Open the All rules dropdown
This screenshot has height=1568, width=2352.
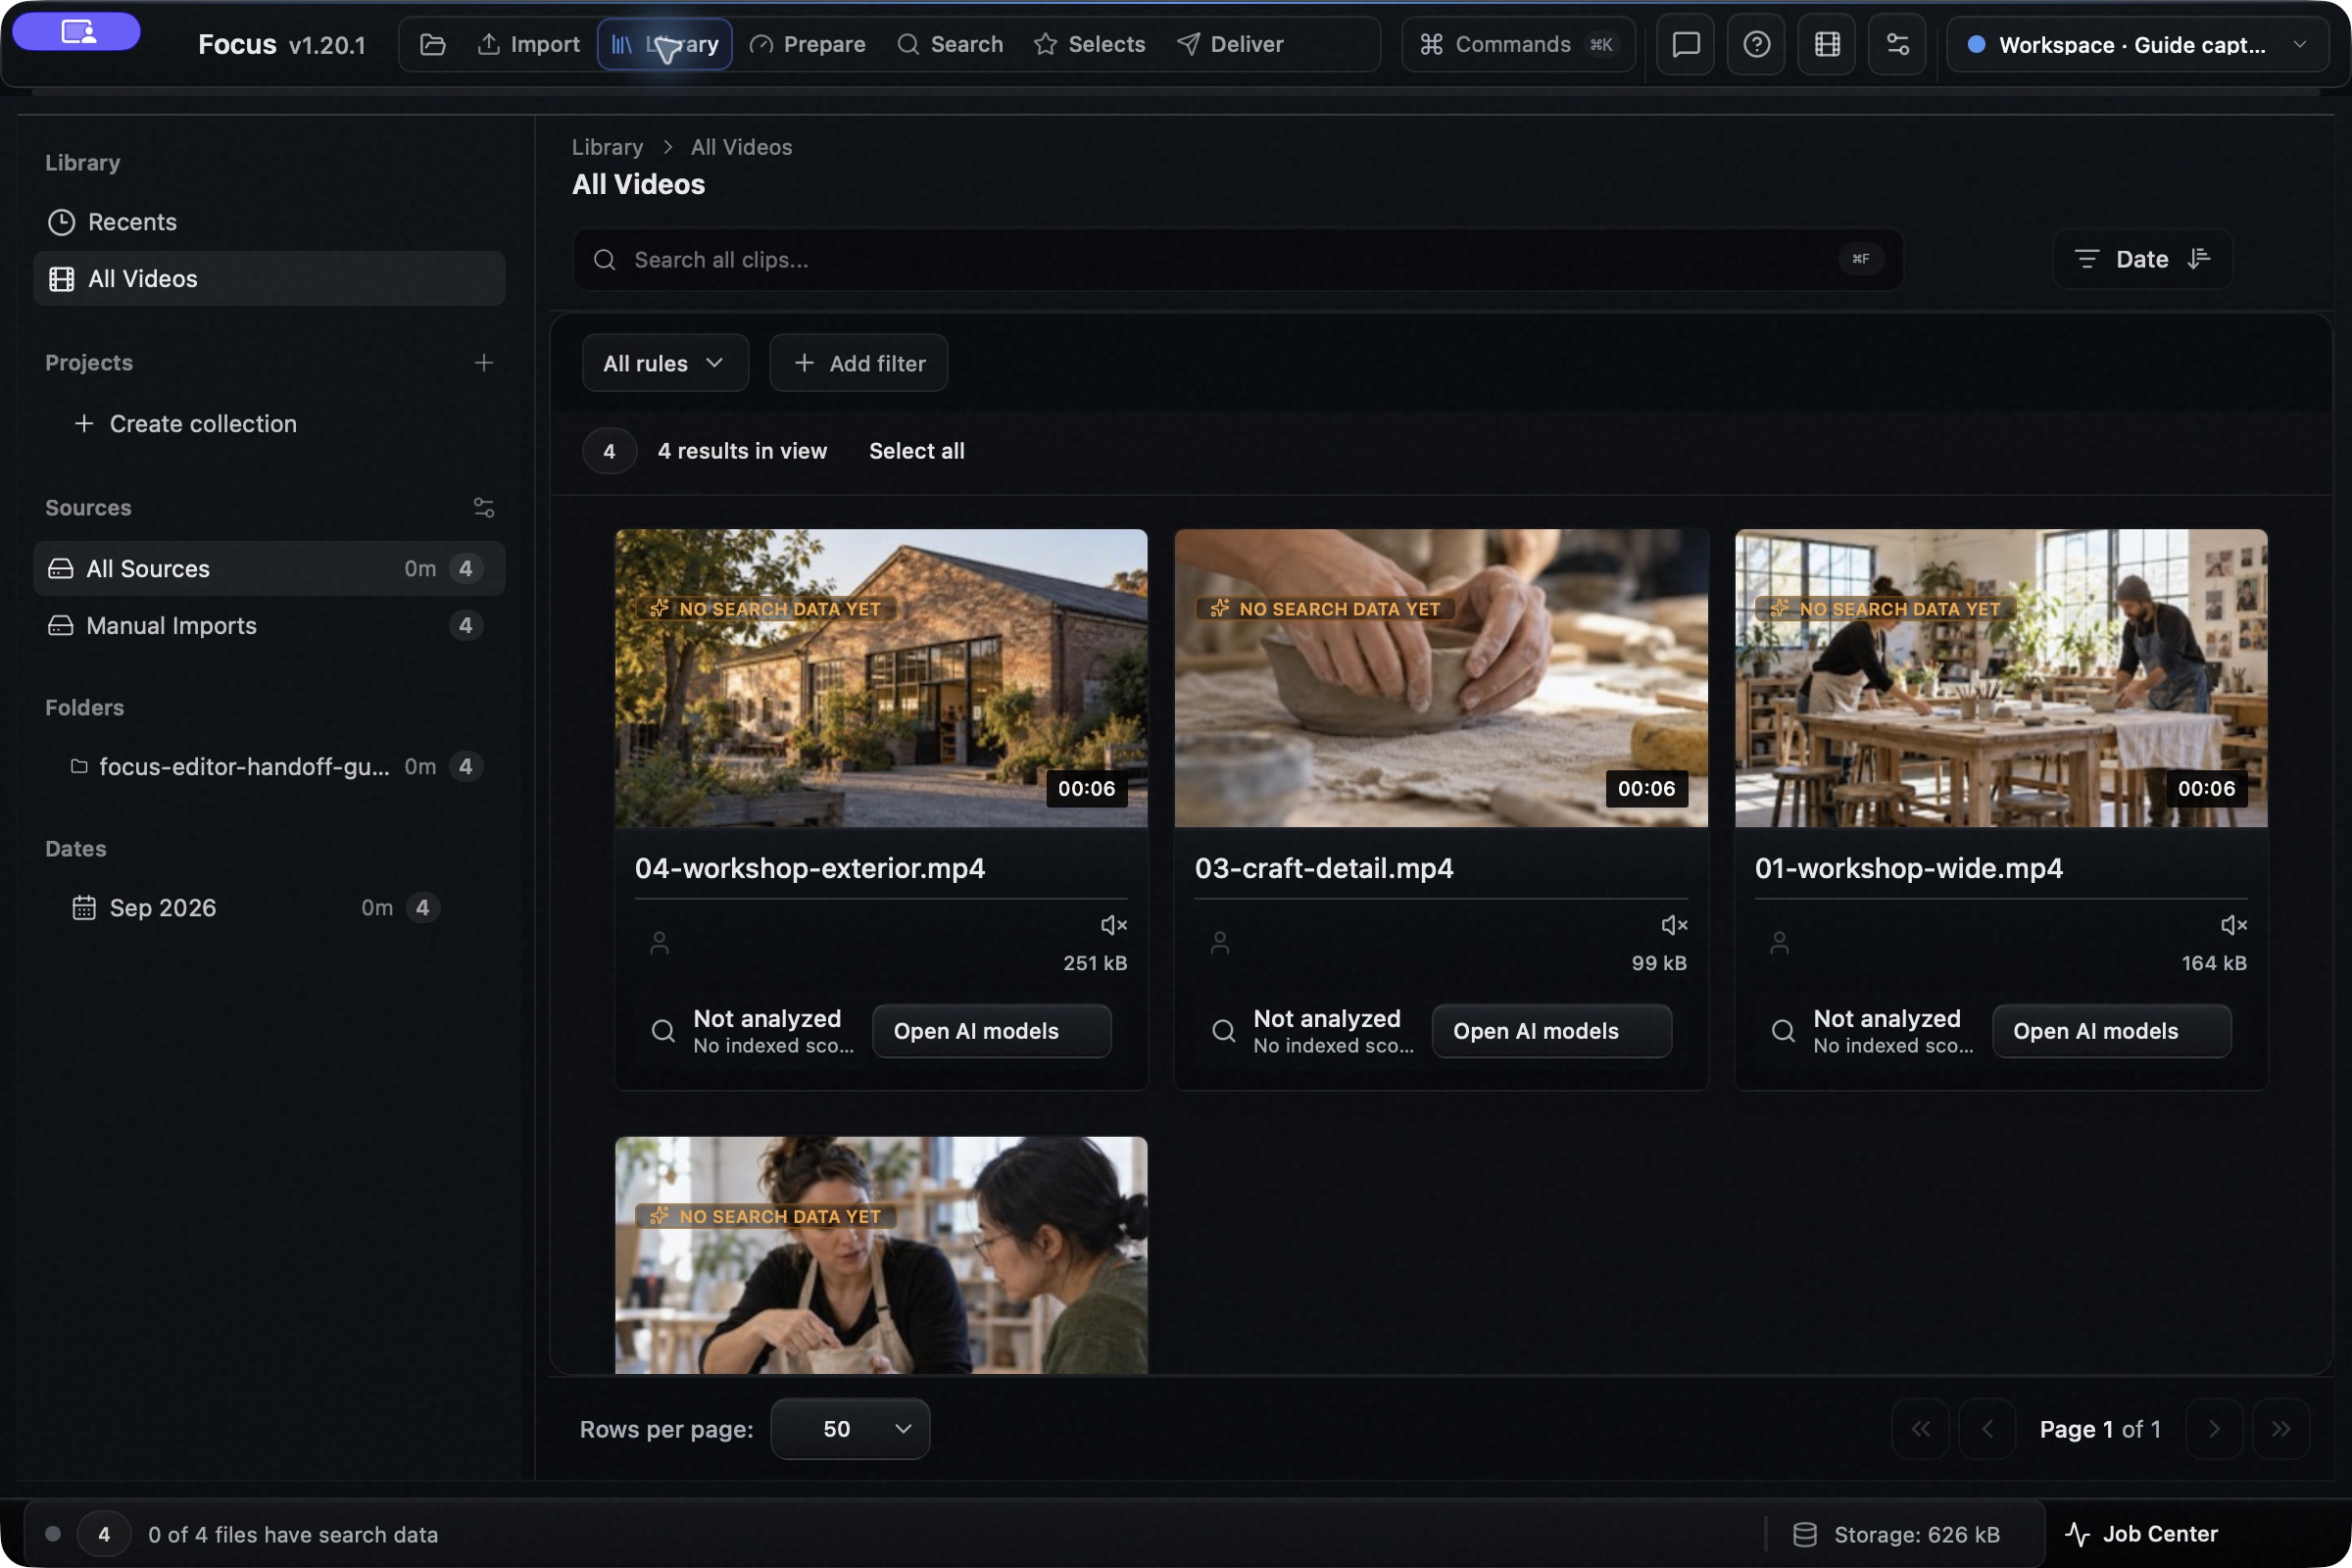(665, 363)
